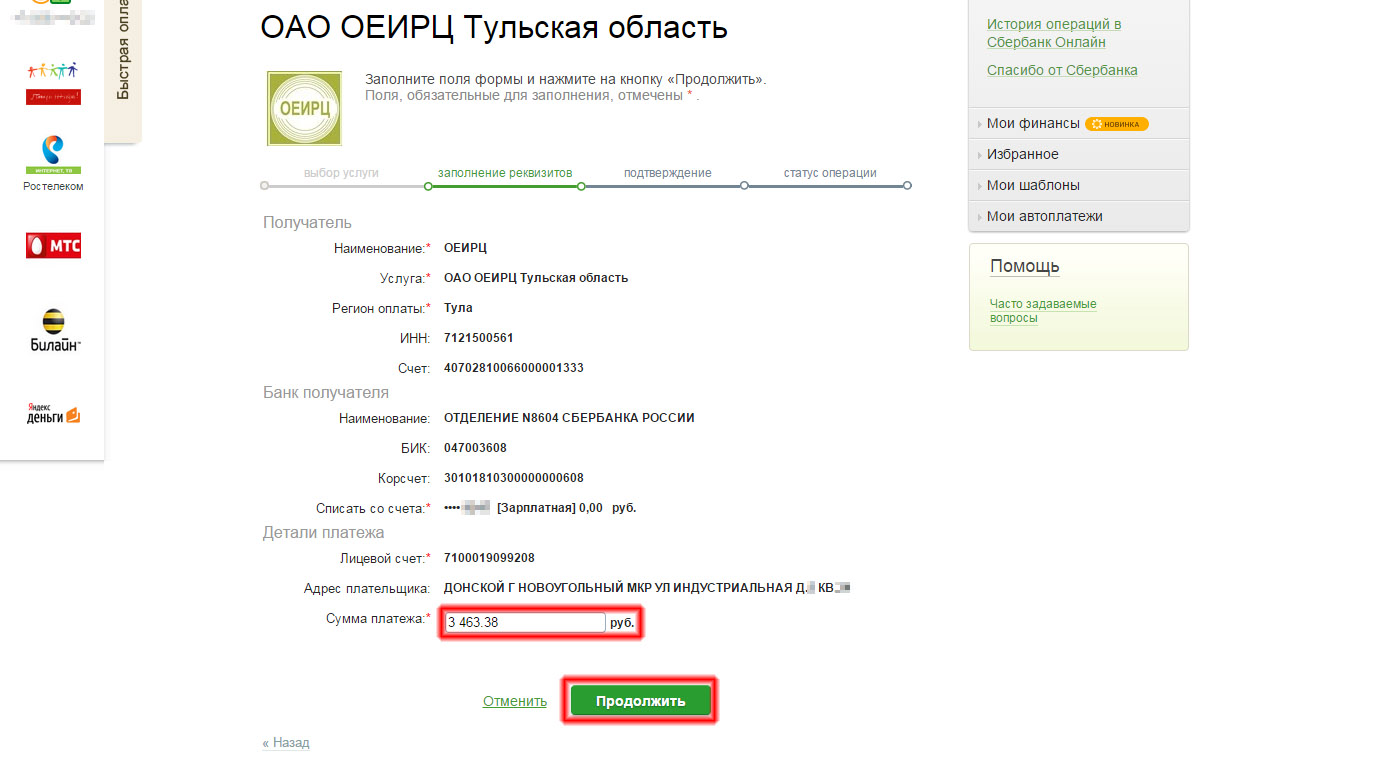The image size is (1400, 765).
Task: Go back via the « Назад link
Action: 286,743
